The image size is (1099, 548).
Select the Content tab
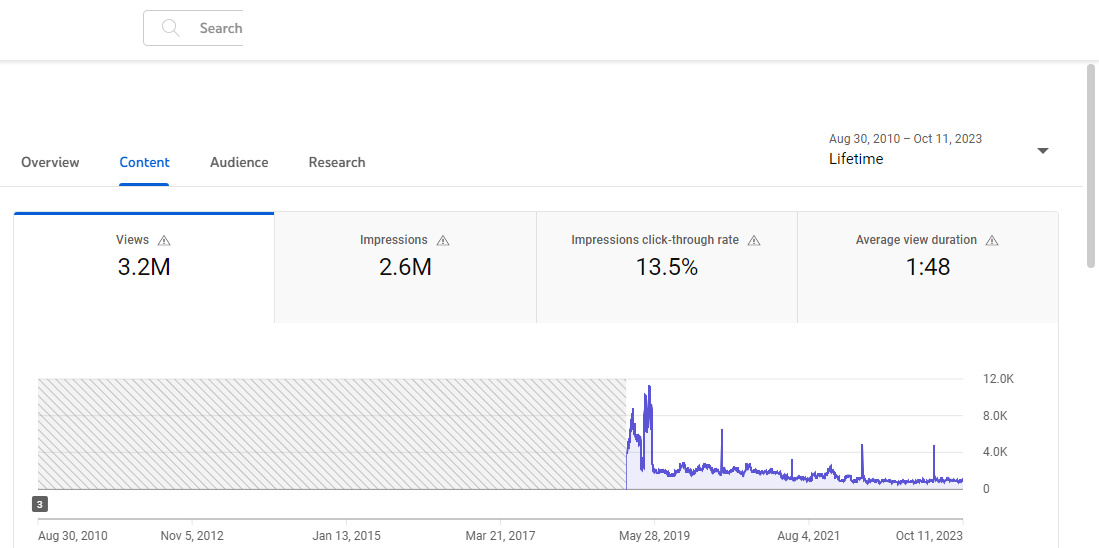144,163
